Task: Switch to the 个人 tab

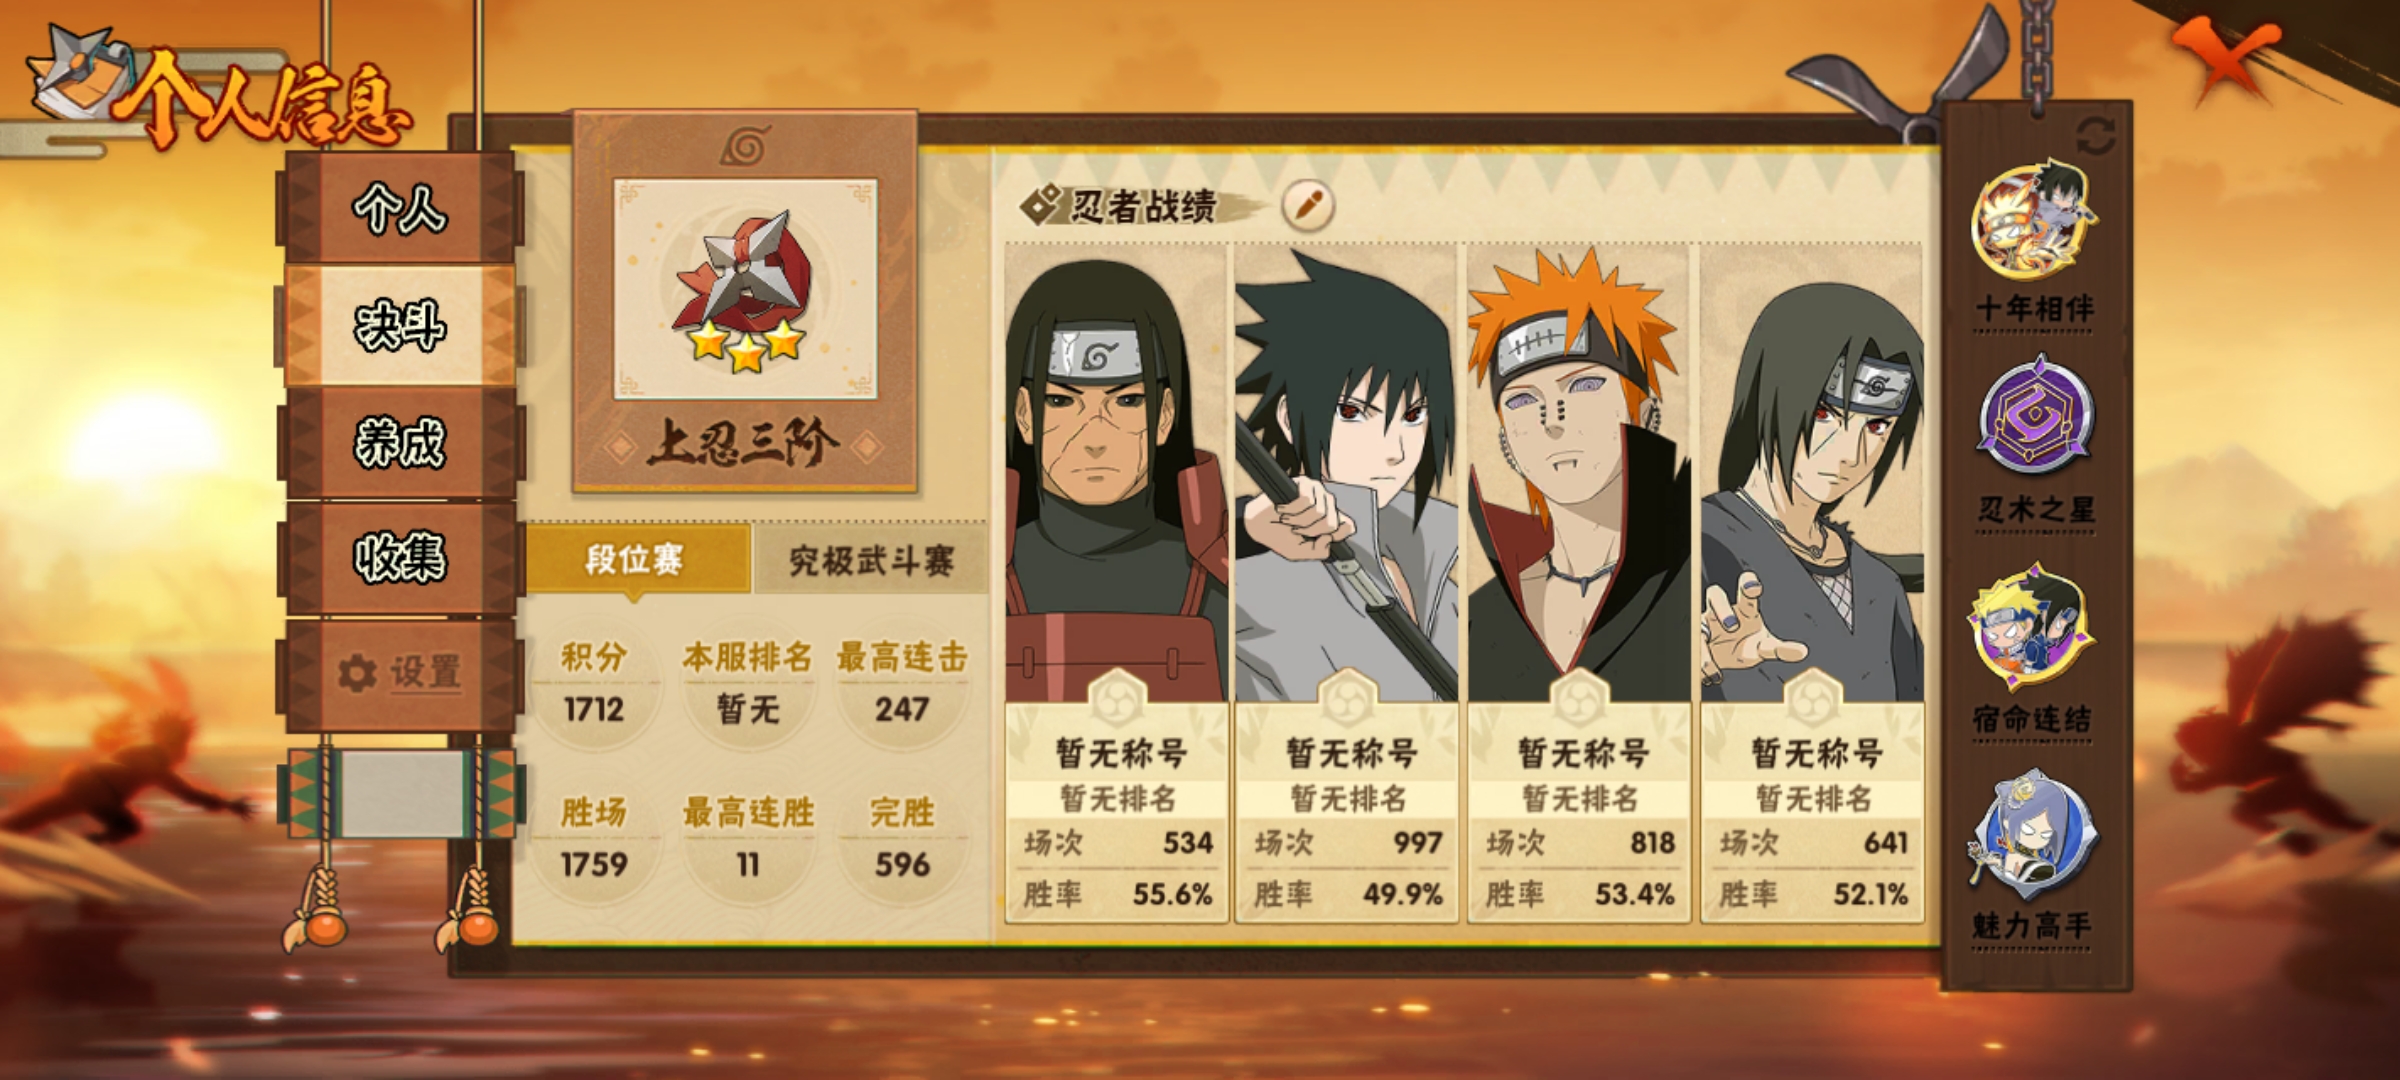Action: pyautogui.click(x=400, y=209)
